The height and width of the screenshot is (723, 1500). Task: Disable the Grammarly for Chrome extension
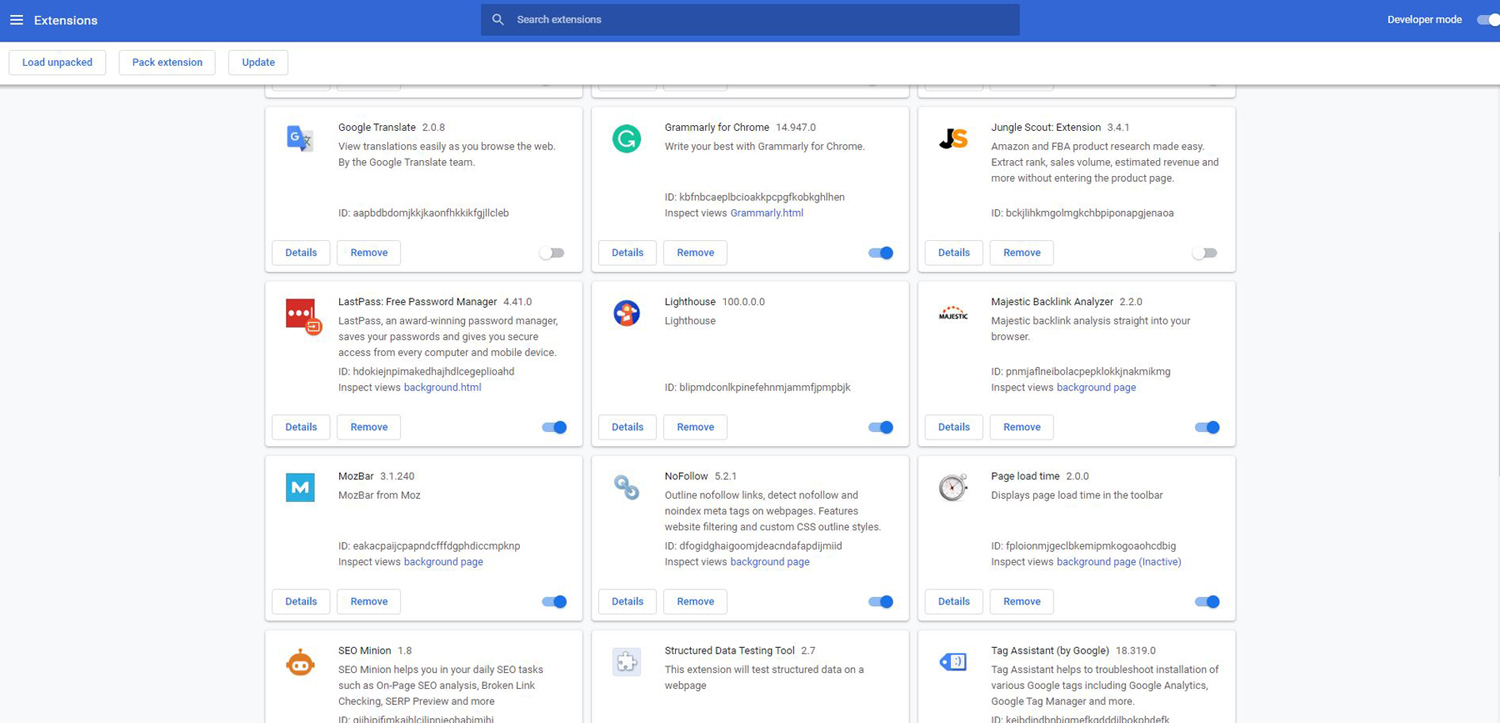(881, 253)
